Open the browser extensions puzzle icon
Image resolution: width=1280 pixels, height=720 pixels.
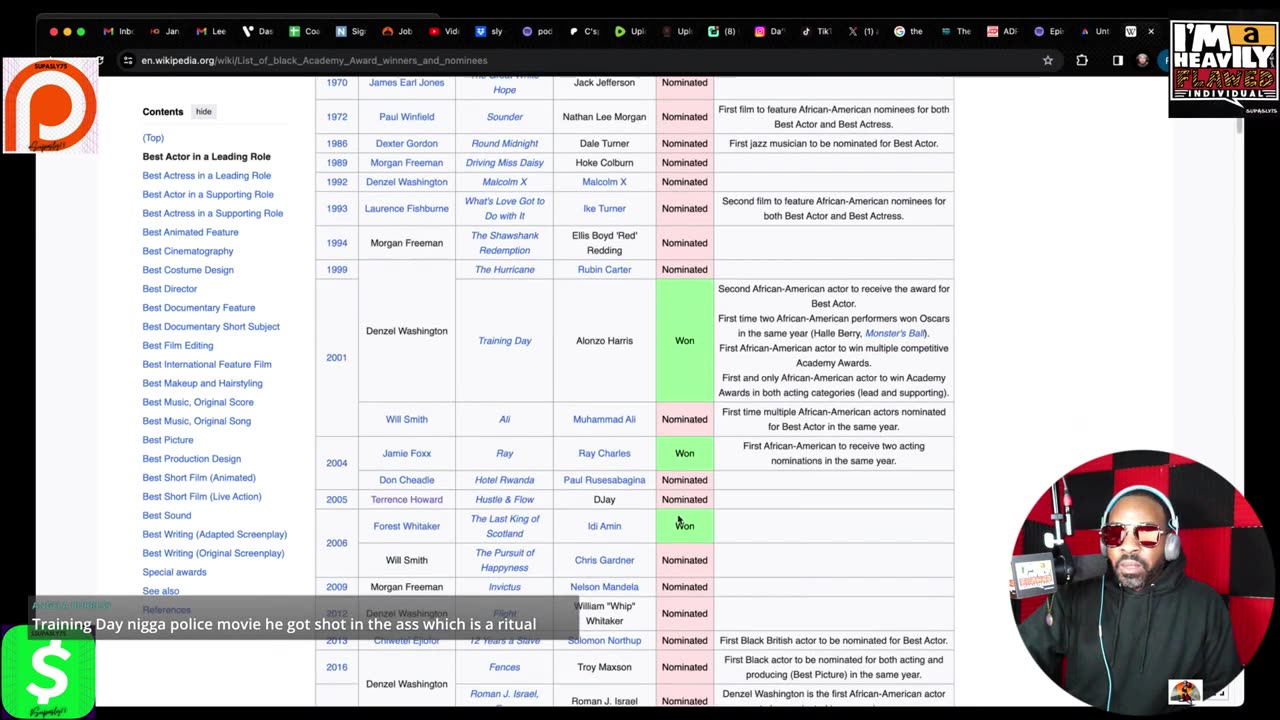click(1082, 60)
